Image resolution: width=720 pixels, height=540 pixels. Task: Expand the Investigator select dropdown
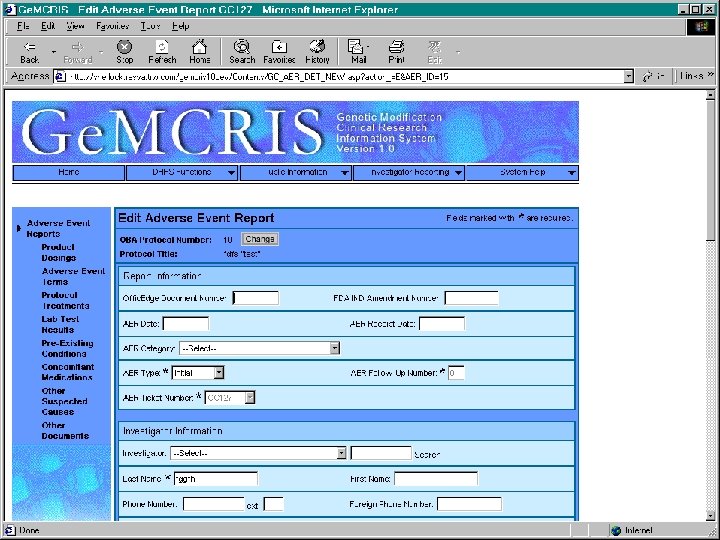[x=341, y=453]
